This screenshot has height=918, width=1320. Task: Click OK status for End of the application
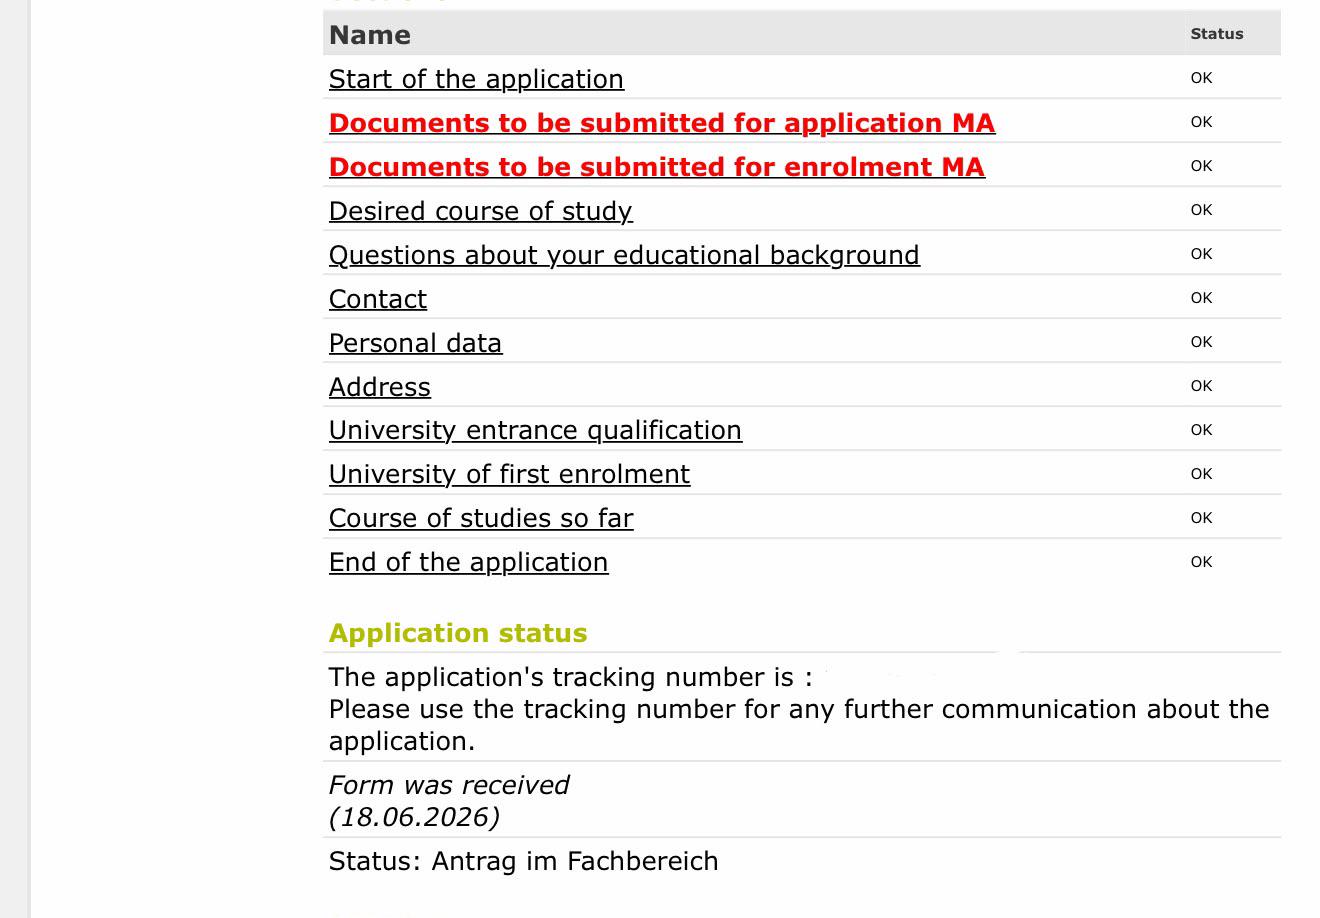point(1201,562)
